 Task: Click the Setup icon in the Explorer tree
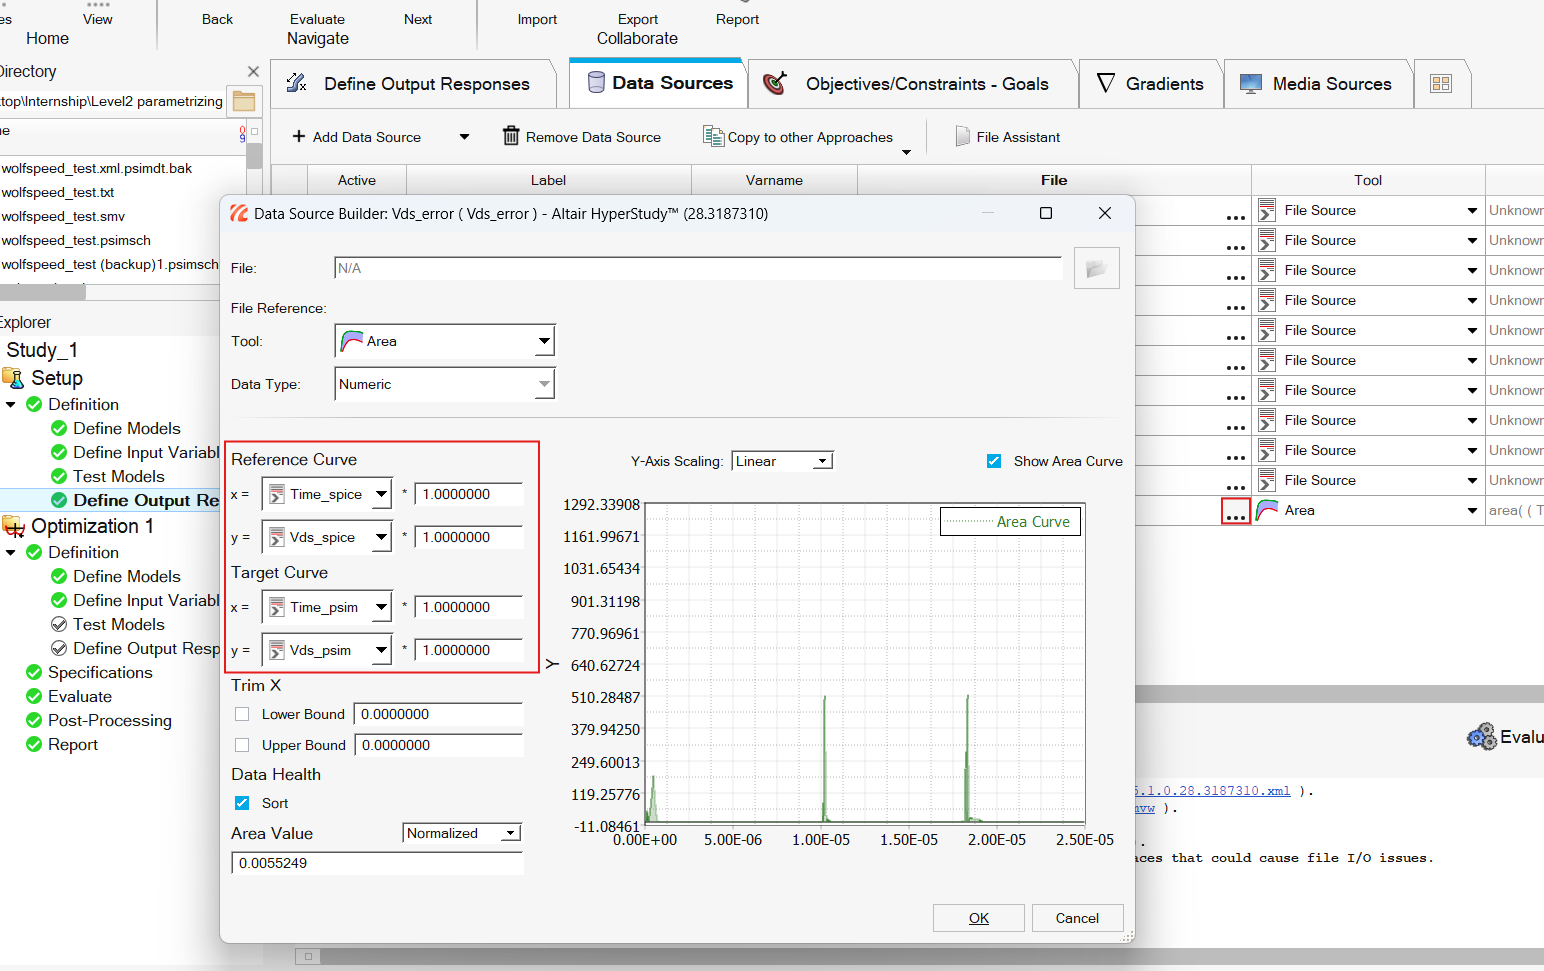(13, 378)
